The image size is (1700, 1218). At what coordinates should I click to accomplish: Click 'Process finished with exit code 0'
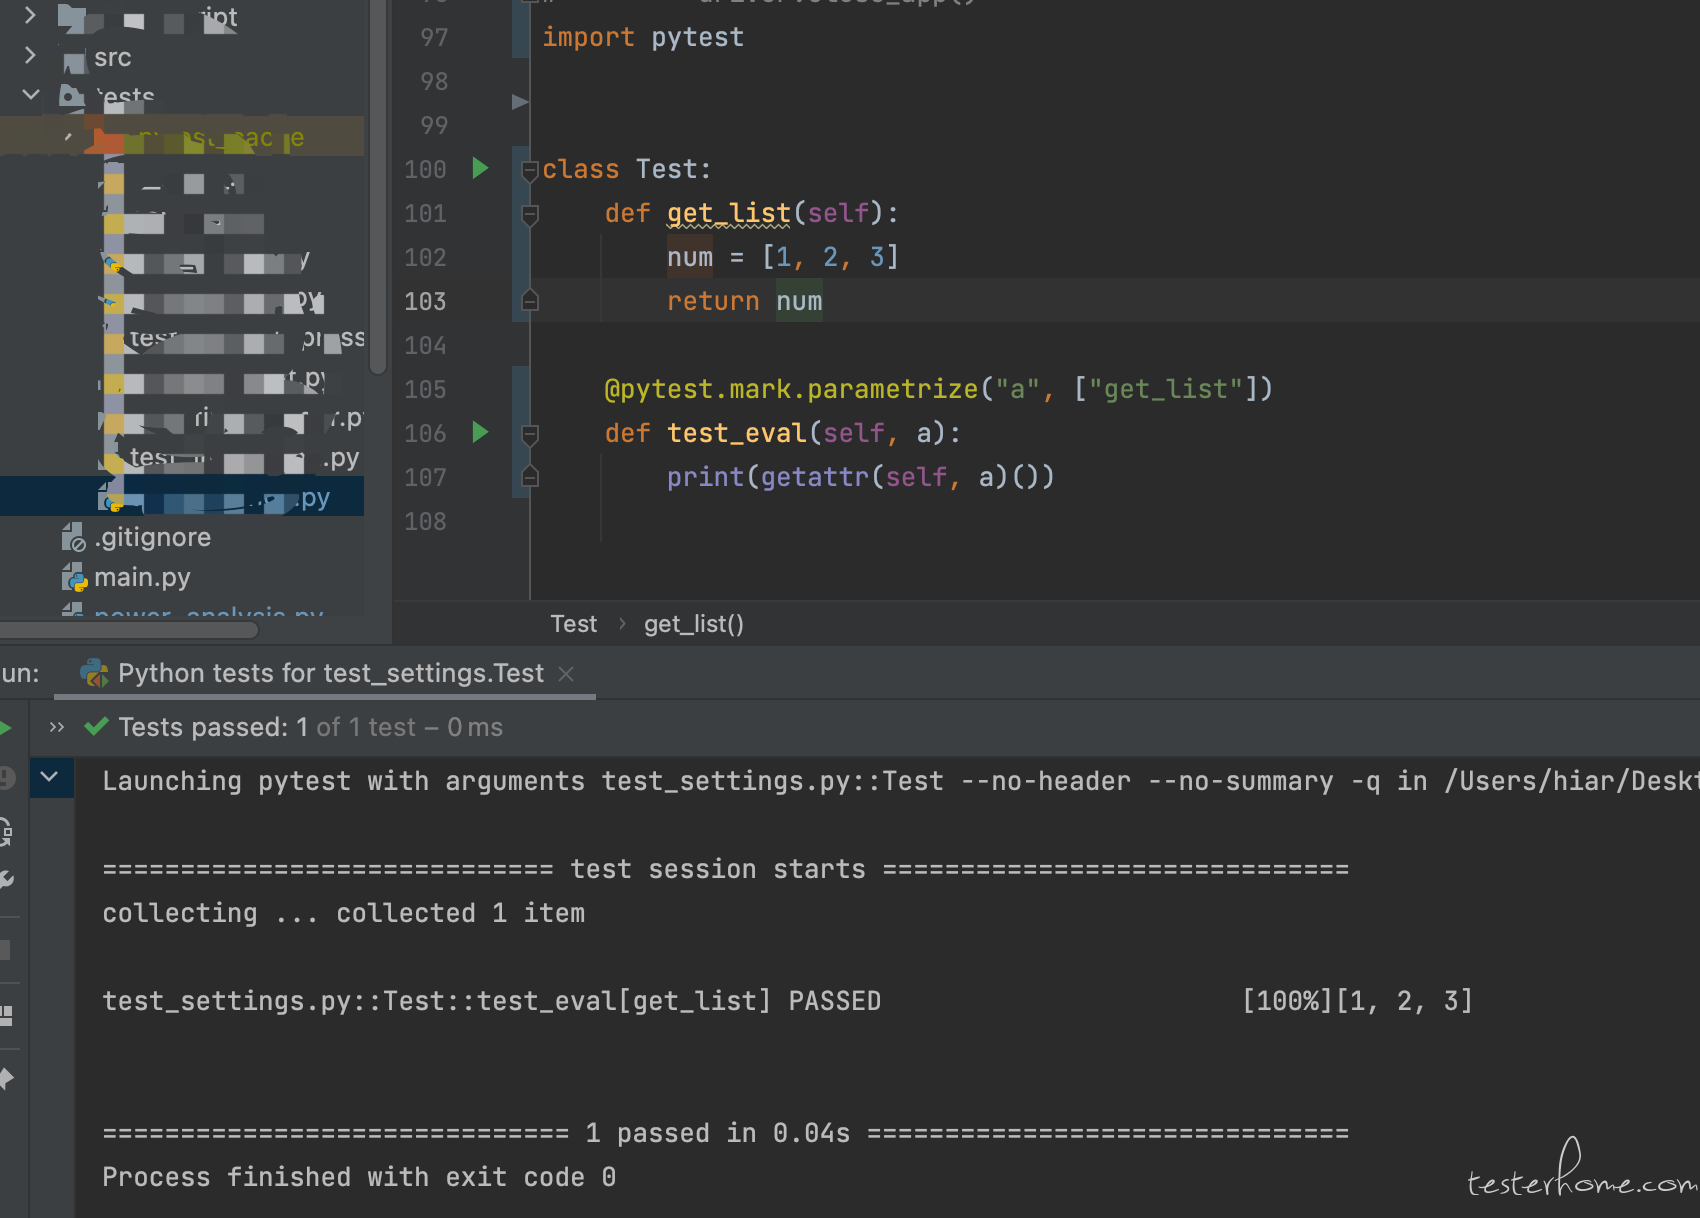tap(359, 1177)
